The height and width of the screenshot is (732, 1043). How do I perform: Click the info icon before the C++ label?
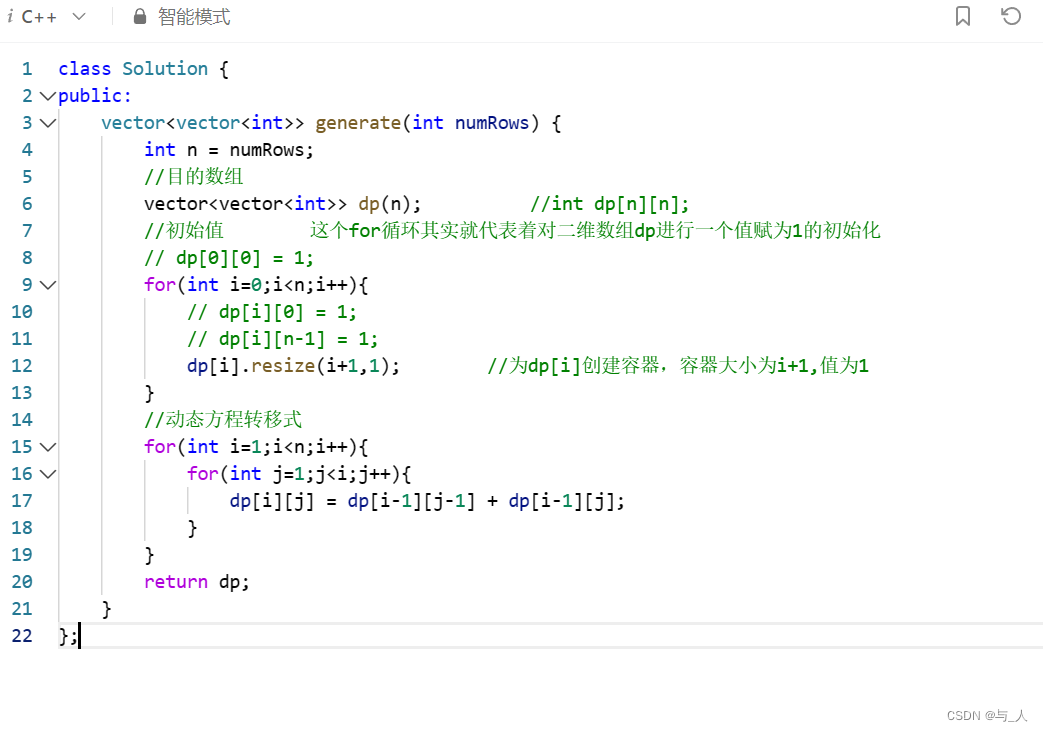click(11, 16)
